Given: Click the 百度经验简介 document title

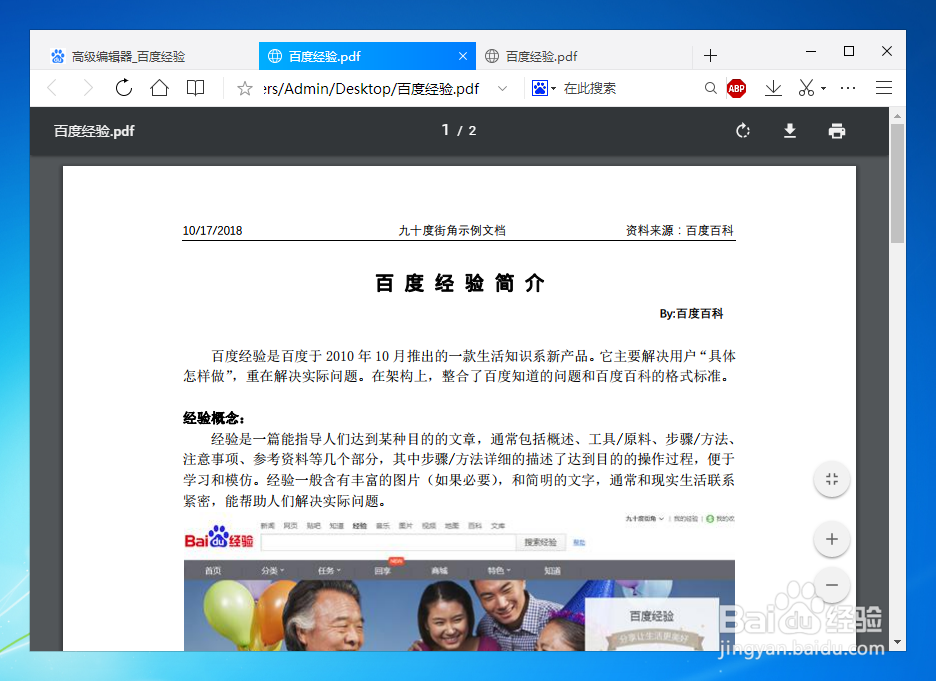Looking at the screenshot, I should coord(460,283).
